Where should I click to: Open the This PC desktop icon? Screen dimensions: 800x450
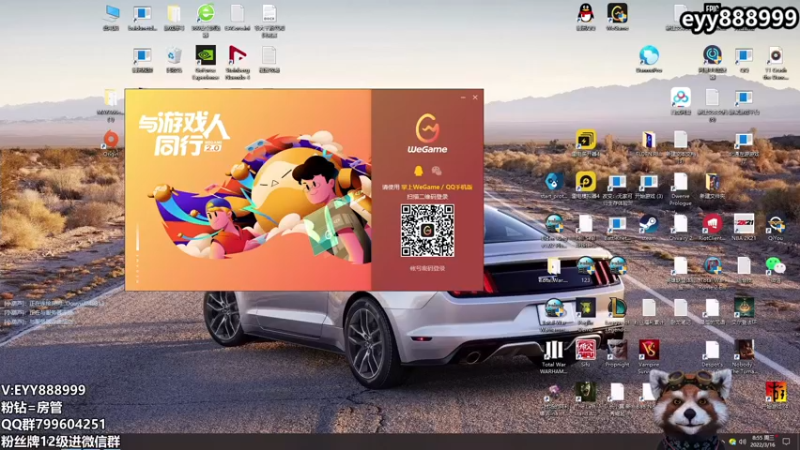pyautogui.click(x=111, y=17)
